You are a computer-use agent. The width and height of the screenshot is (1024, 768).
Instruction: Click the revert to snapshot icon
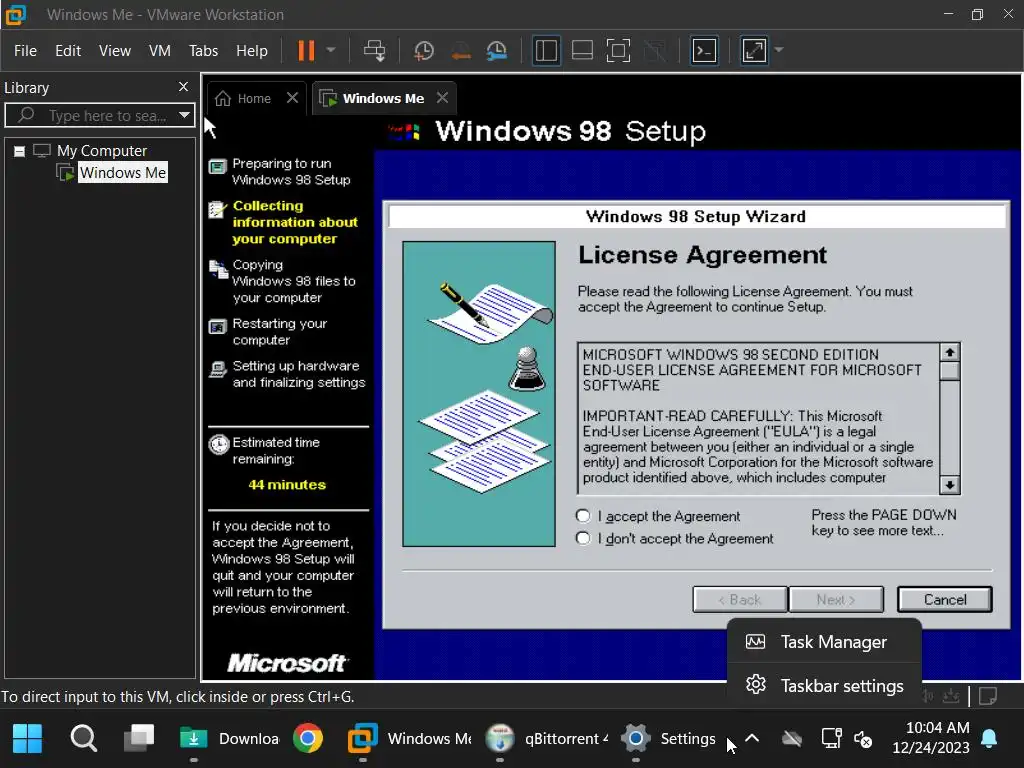point(460,50)
